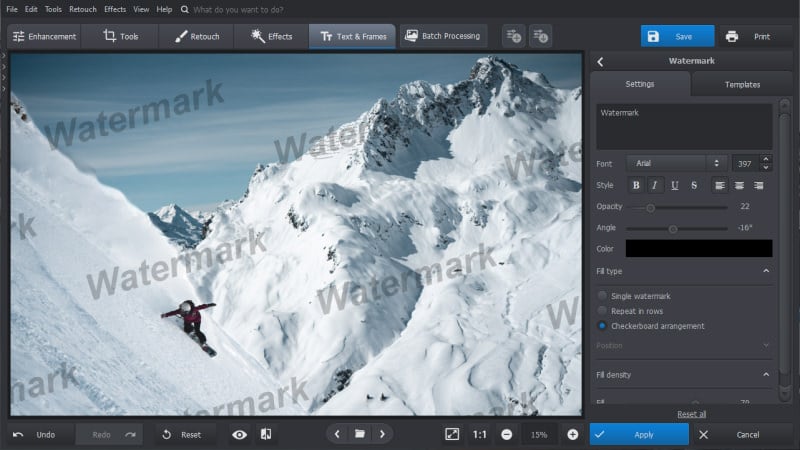Align watermark text center
This screenshot has height=450, width=800.
point(739,185)
